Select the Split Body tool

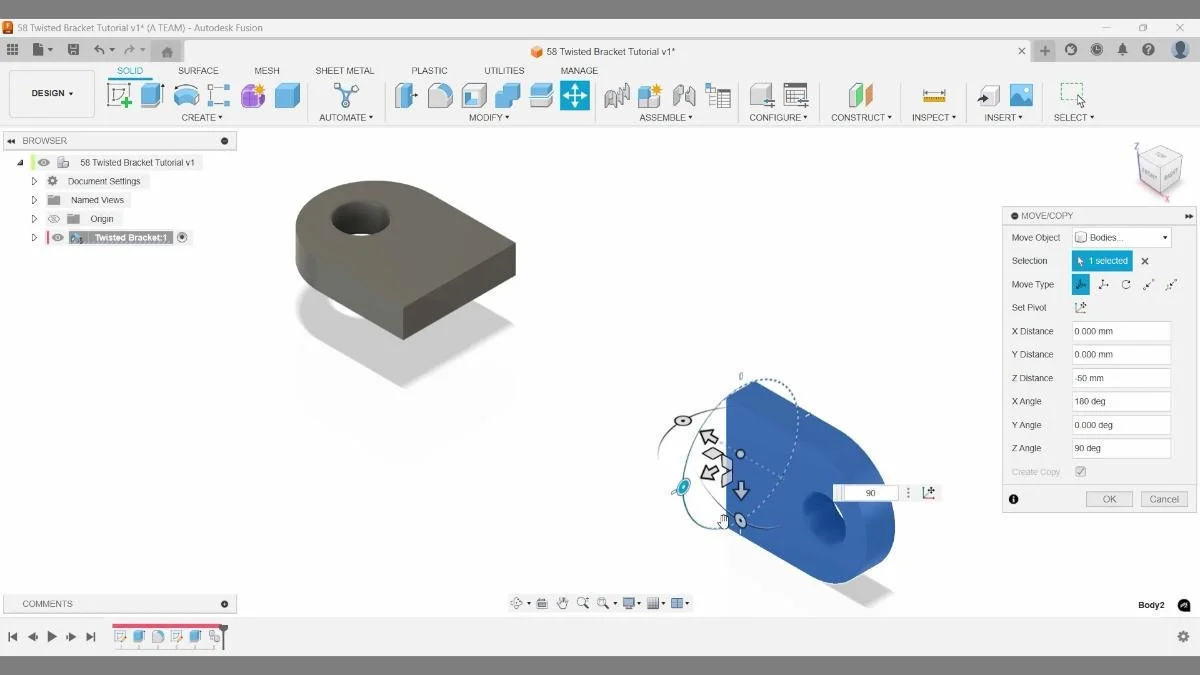[x=541, y=96]
